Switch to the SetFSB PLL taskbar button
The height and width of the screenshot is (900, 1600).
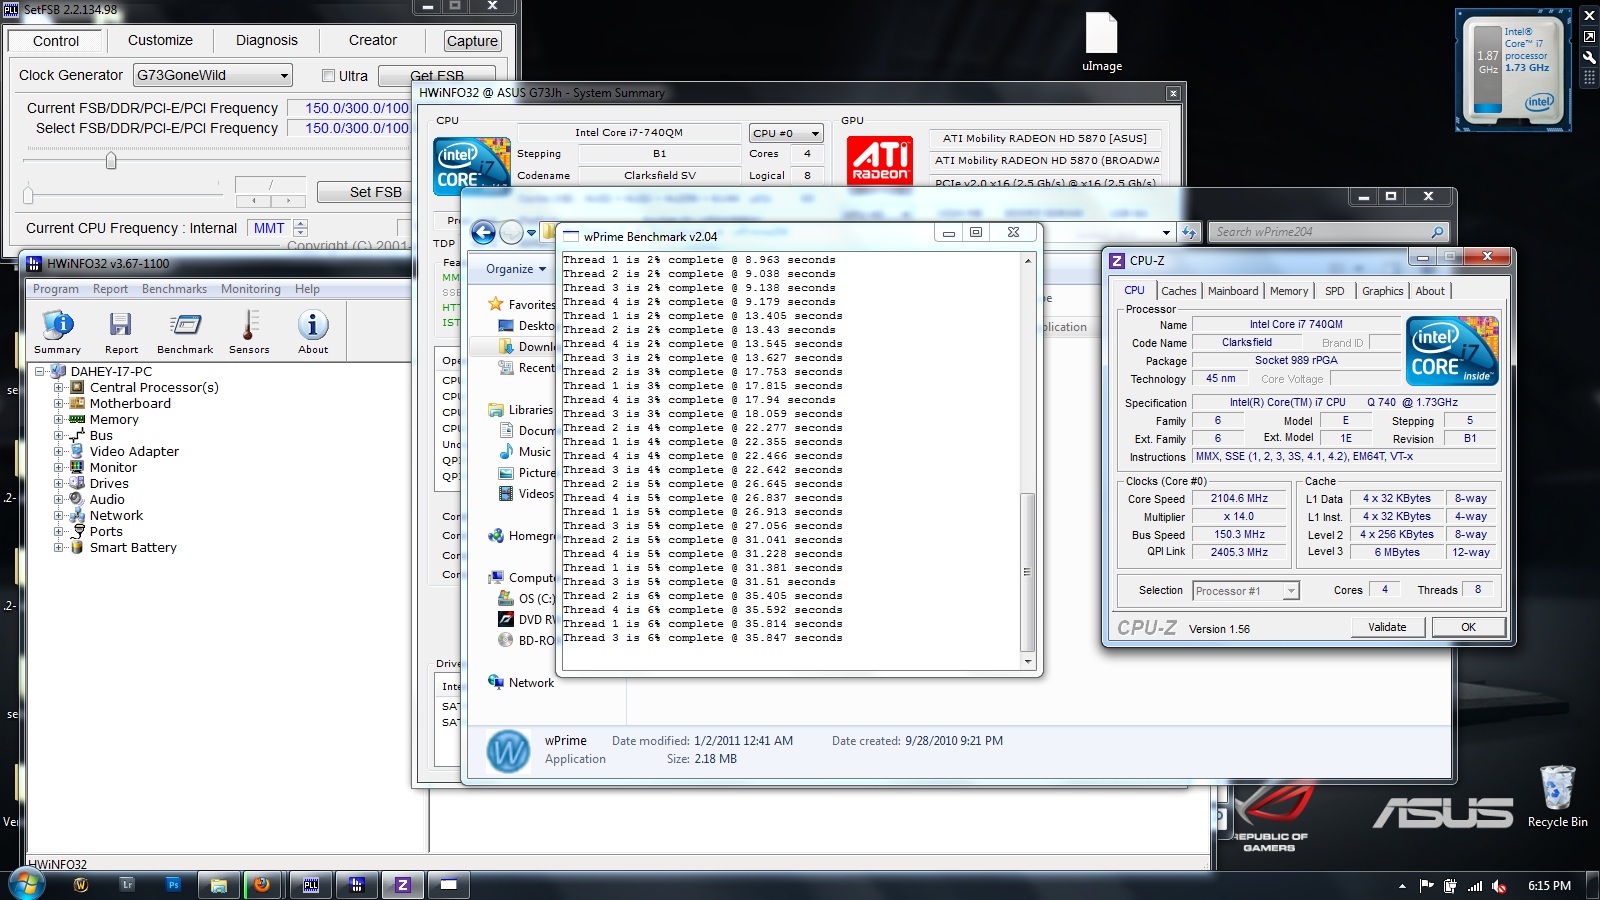tap(311, 885)
